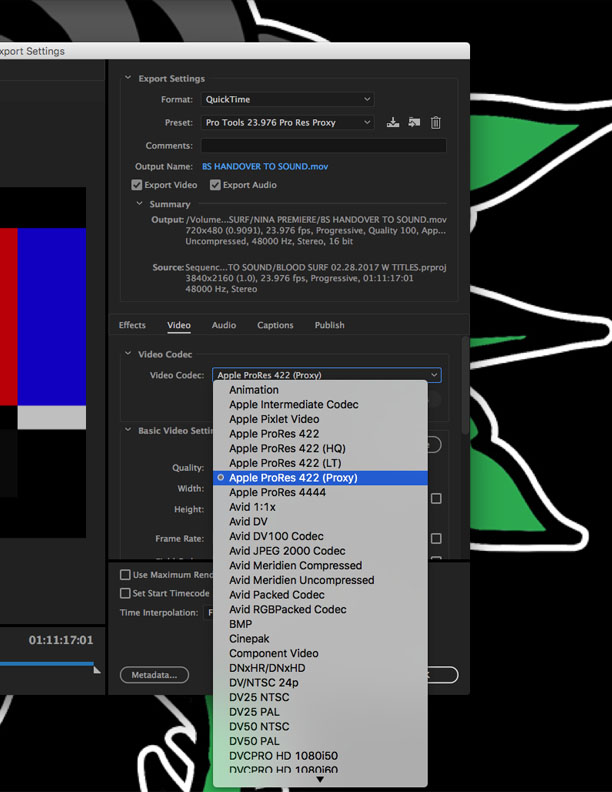Switch to the Audio tab
This screenshot has height=792, width=612.
tap(224, 325)
